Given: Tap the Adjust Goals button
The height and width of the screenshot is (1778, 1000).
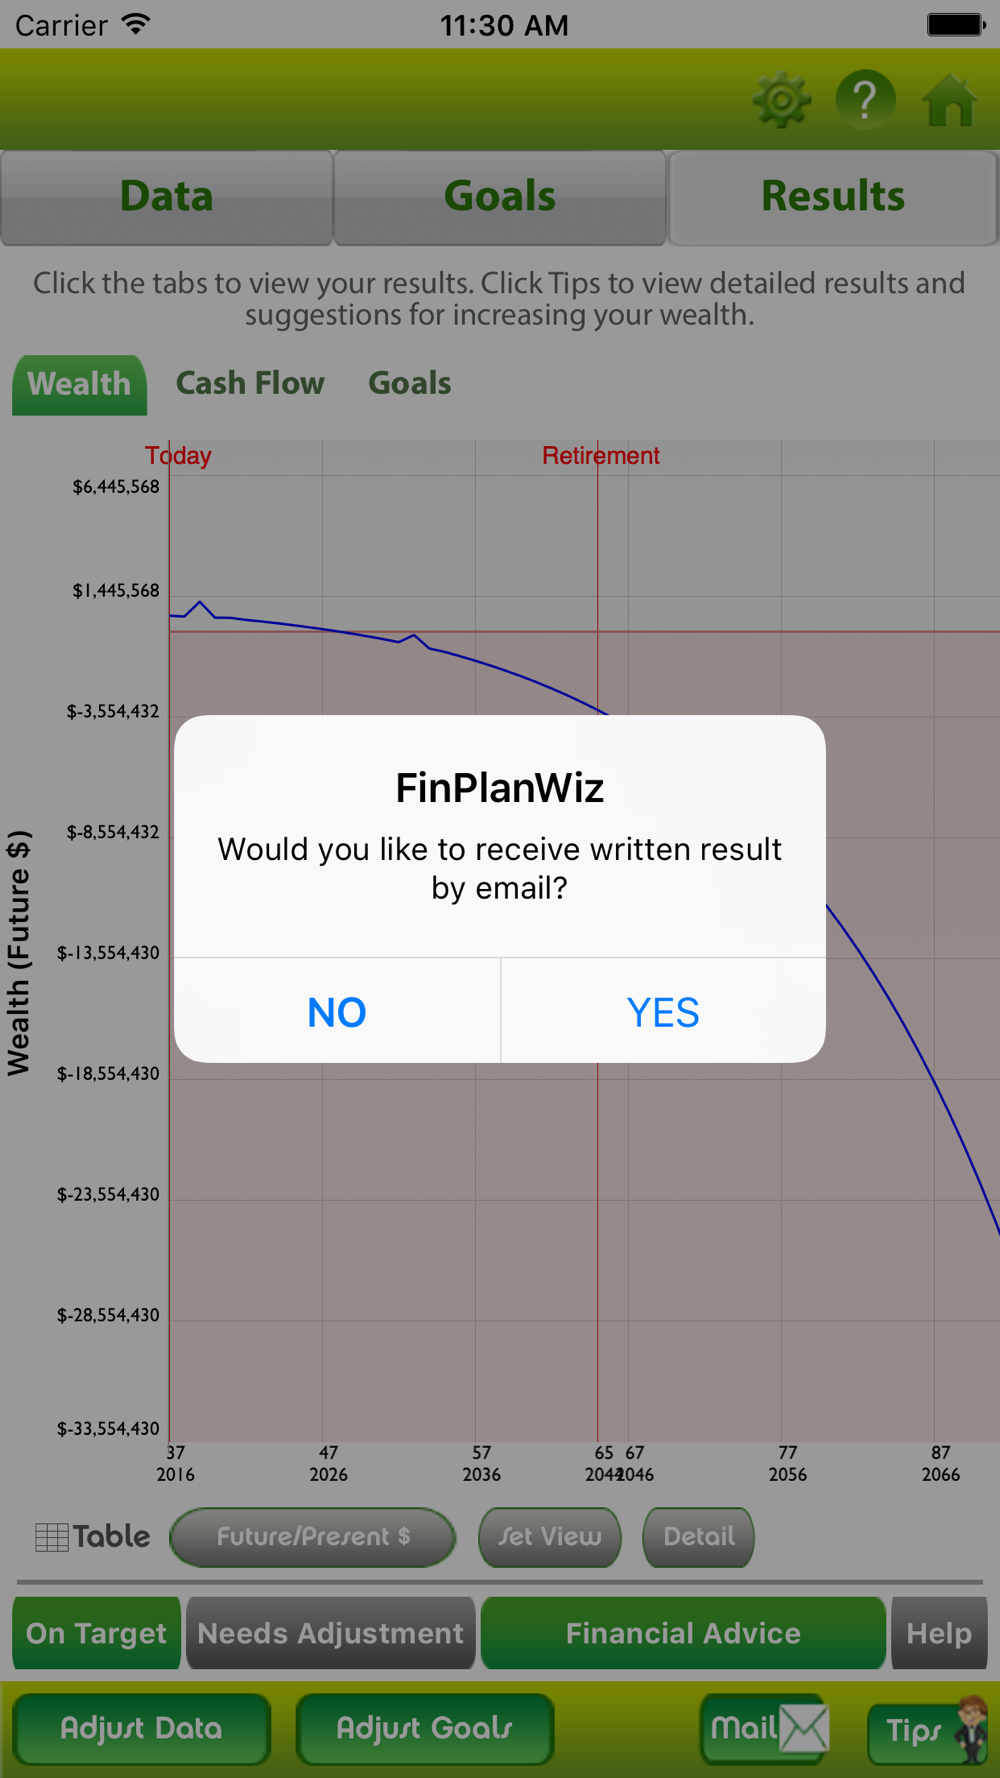Looking at the screenshot, I should click(425, 1729).
